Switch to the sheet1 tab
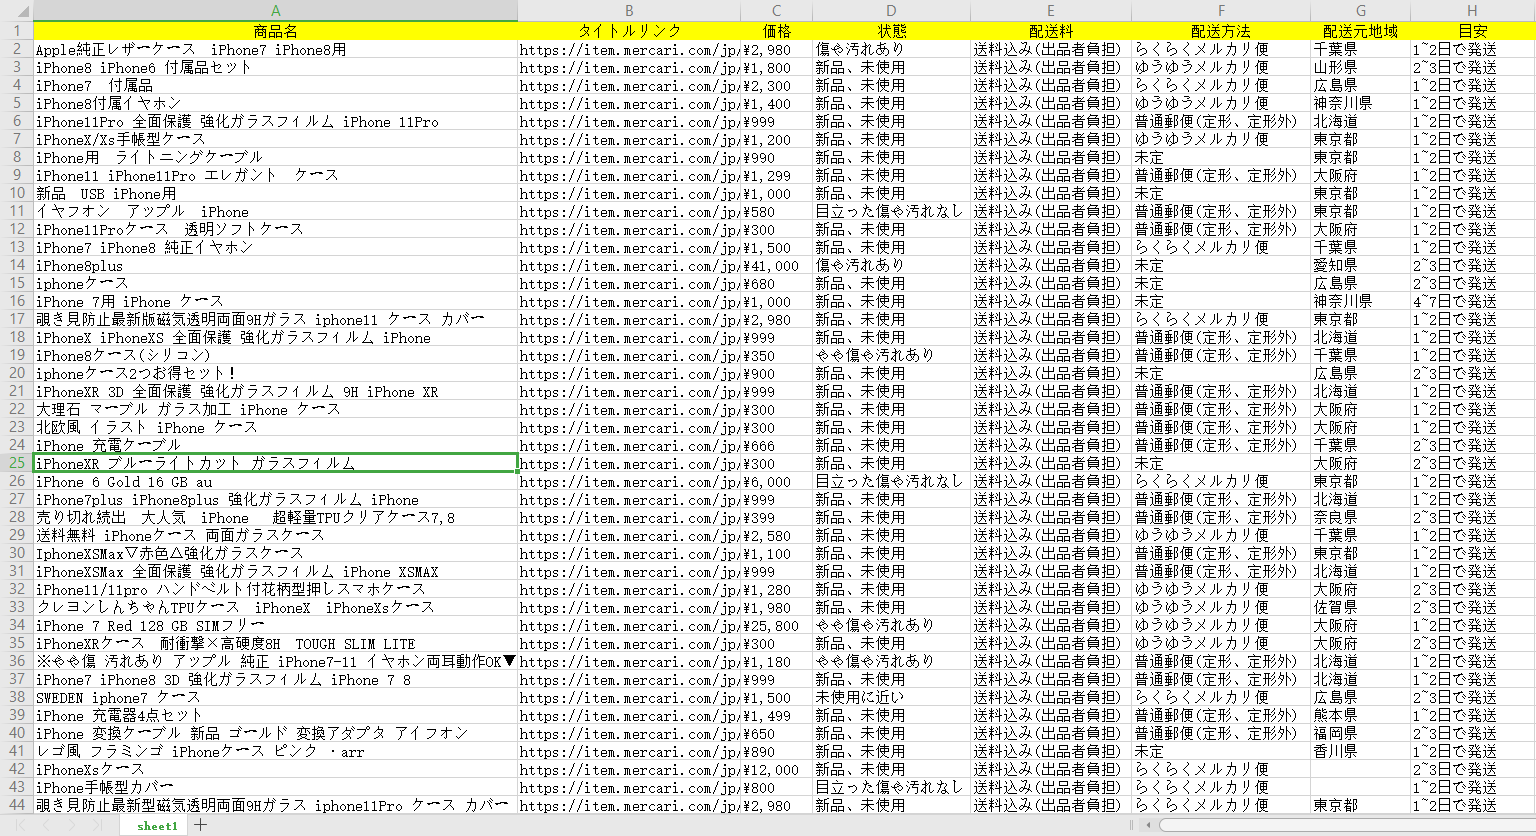Viewport: 1536px width, 836px height. [157, 826]
